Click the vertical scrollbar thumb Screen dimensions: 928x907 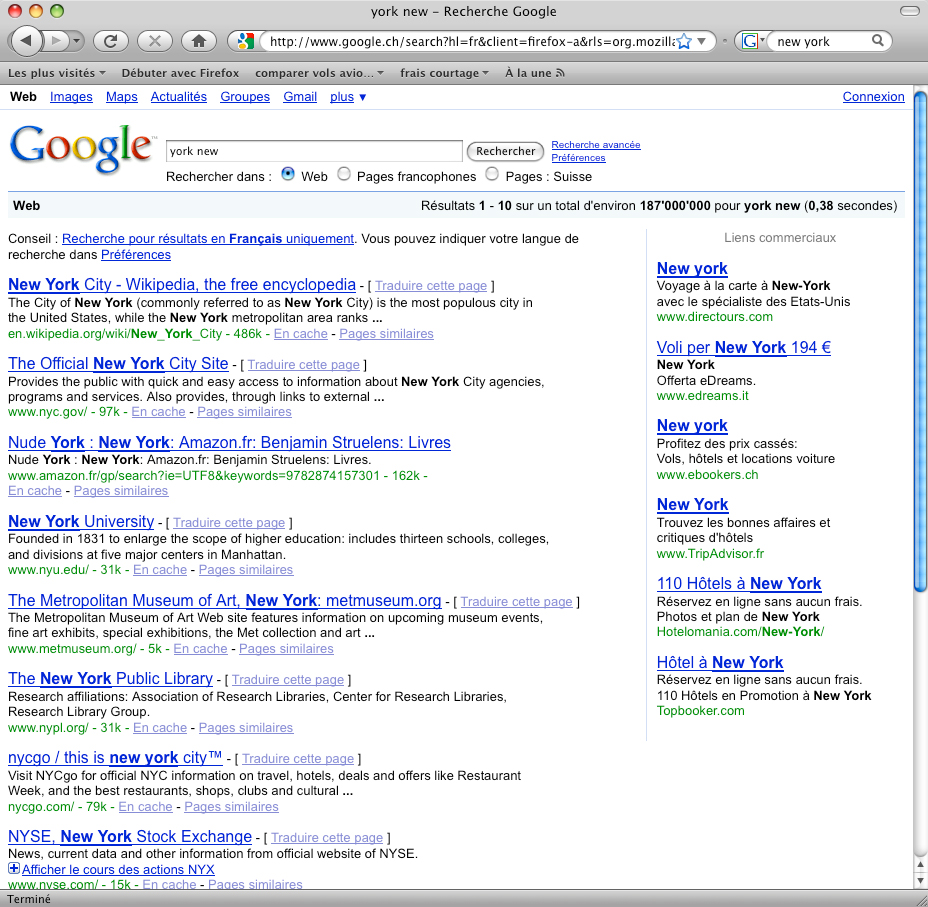[920, 340]
